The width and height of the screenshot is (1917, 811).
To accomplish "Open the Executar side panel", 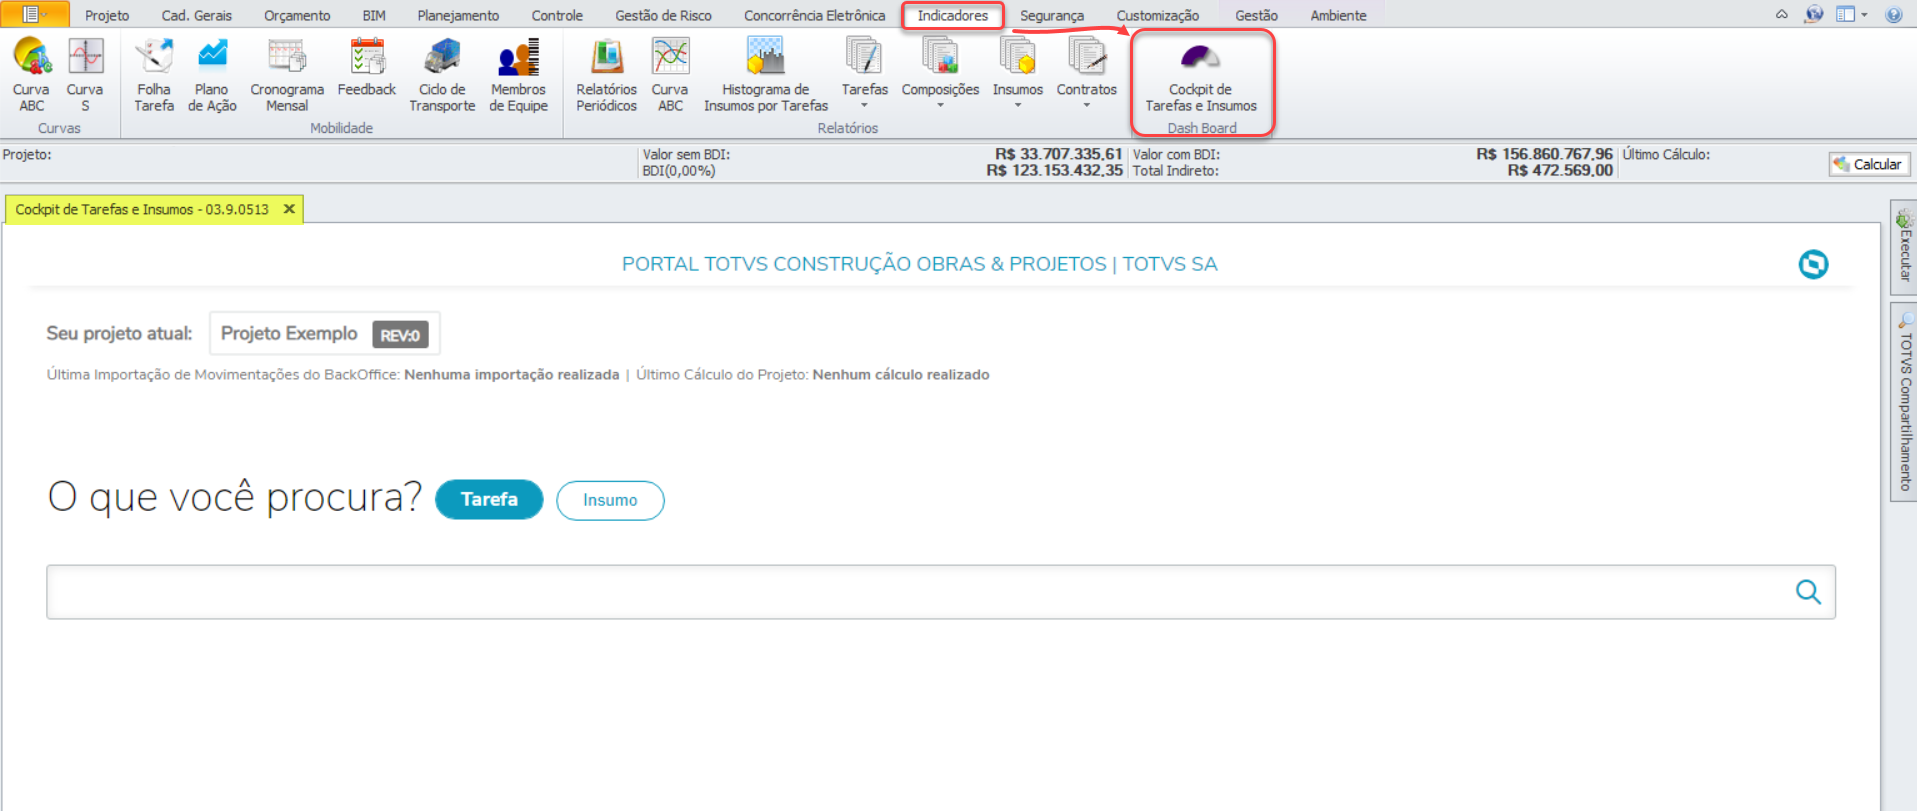I will pos(1903,246).
